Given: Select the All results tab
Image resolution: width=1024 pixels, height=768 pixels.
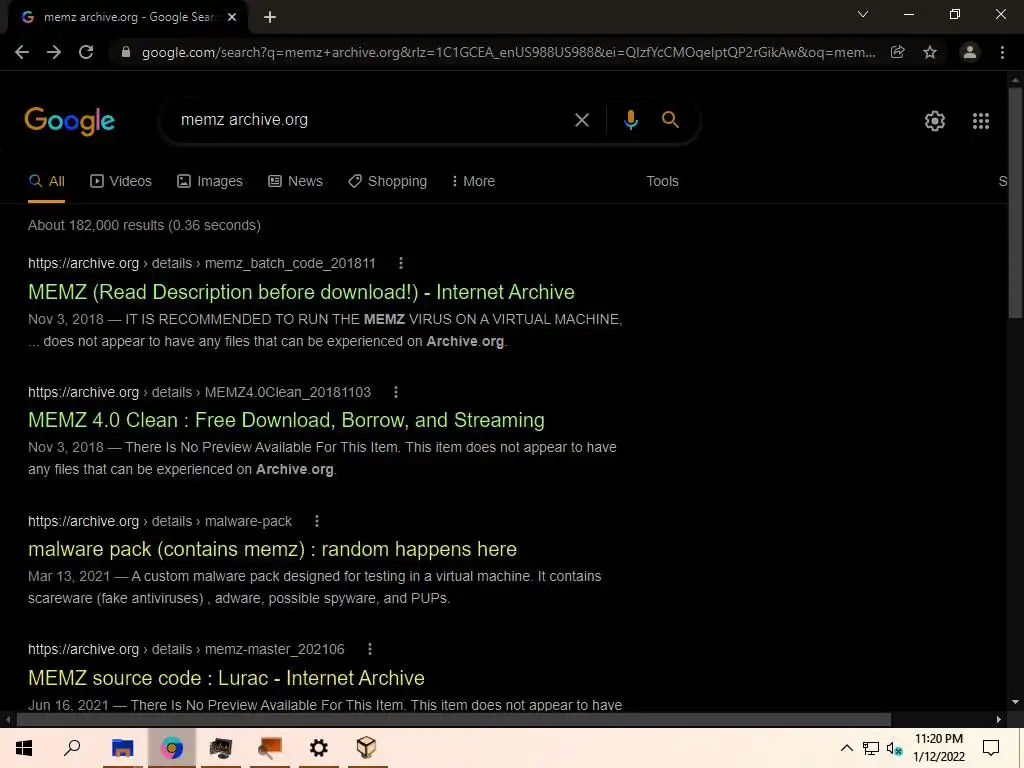Looking at the screenshot, I should click(x=46, y=182).
